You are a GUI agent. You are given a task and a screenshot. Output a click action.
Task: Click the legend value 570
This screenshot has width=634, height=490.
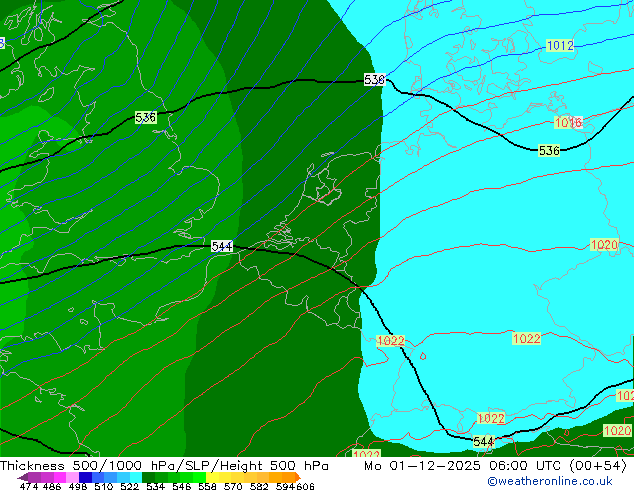tap(233, 486)
